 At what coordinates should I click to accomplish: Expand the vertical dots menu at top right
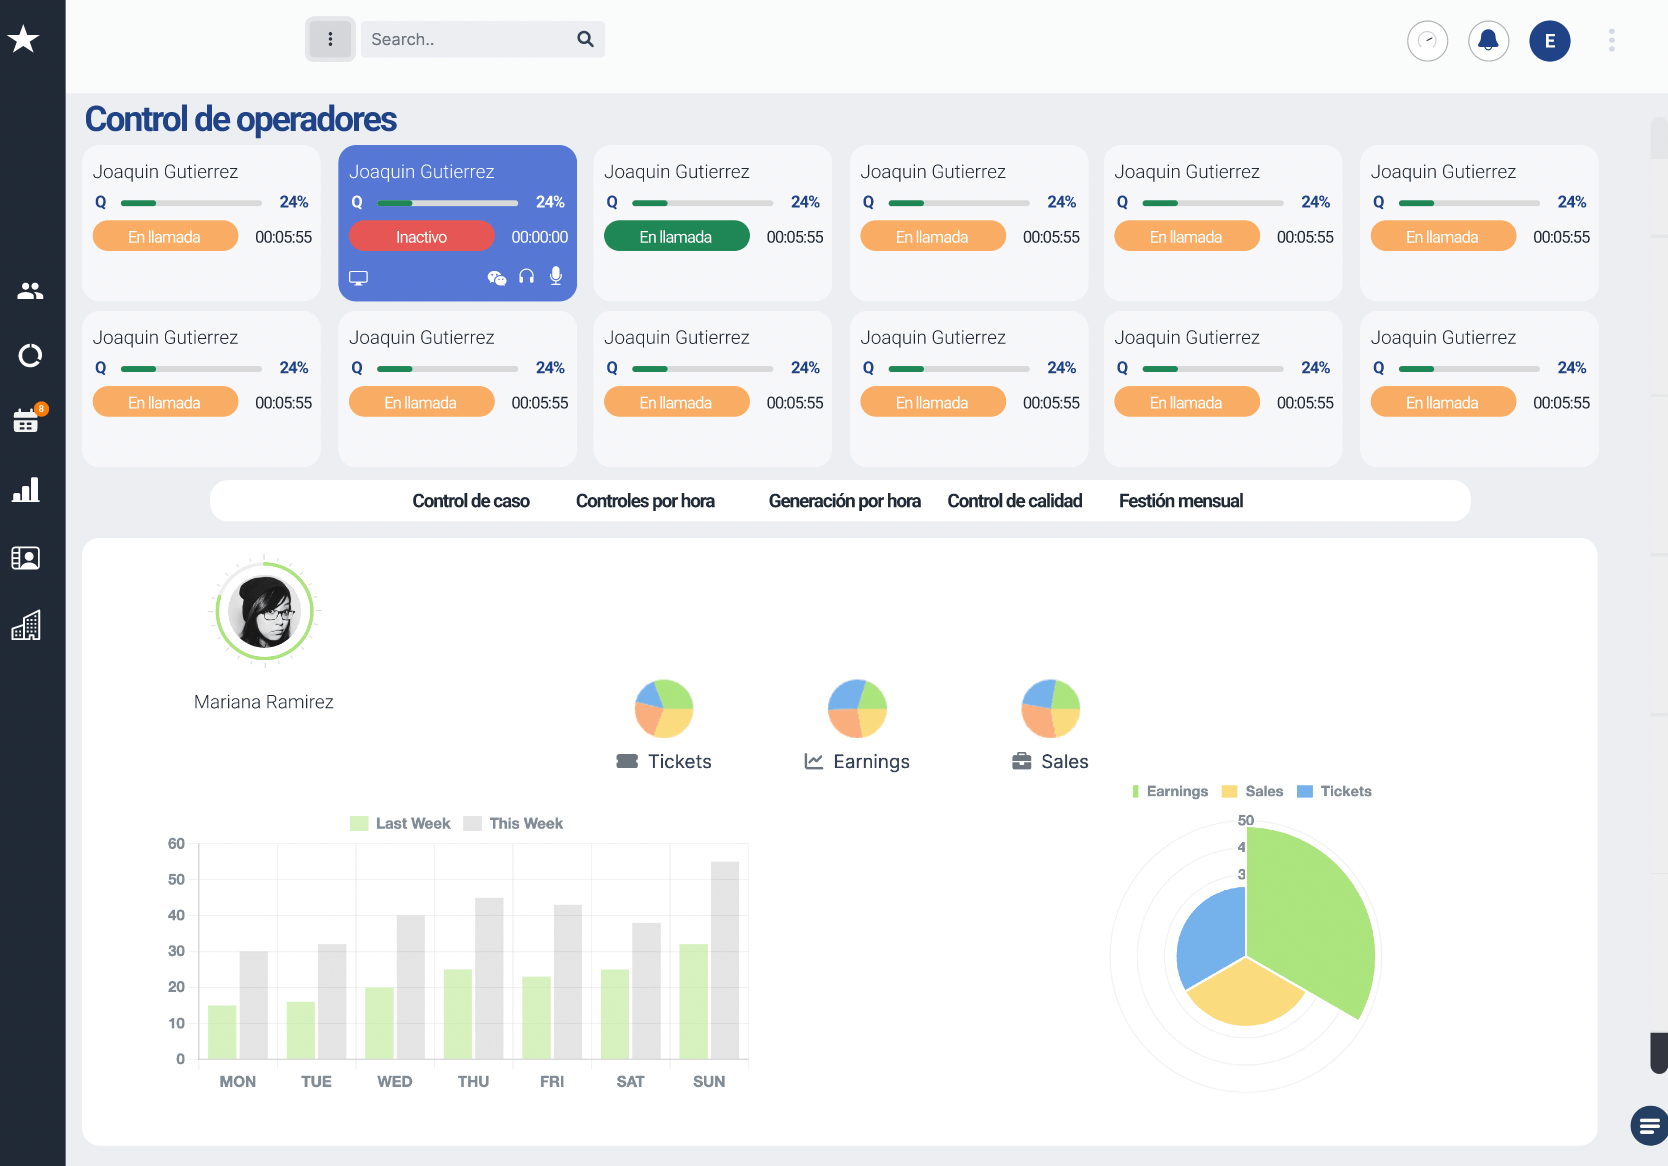pos(1611,40)
